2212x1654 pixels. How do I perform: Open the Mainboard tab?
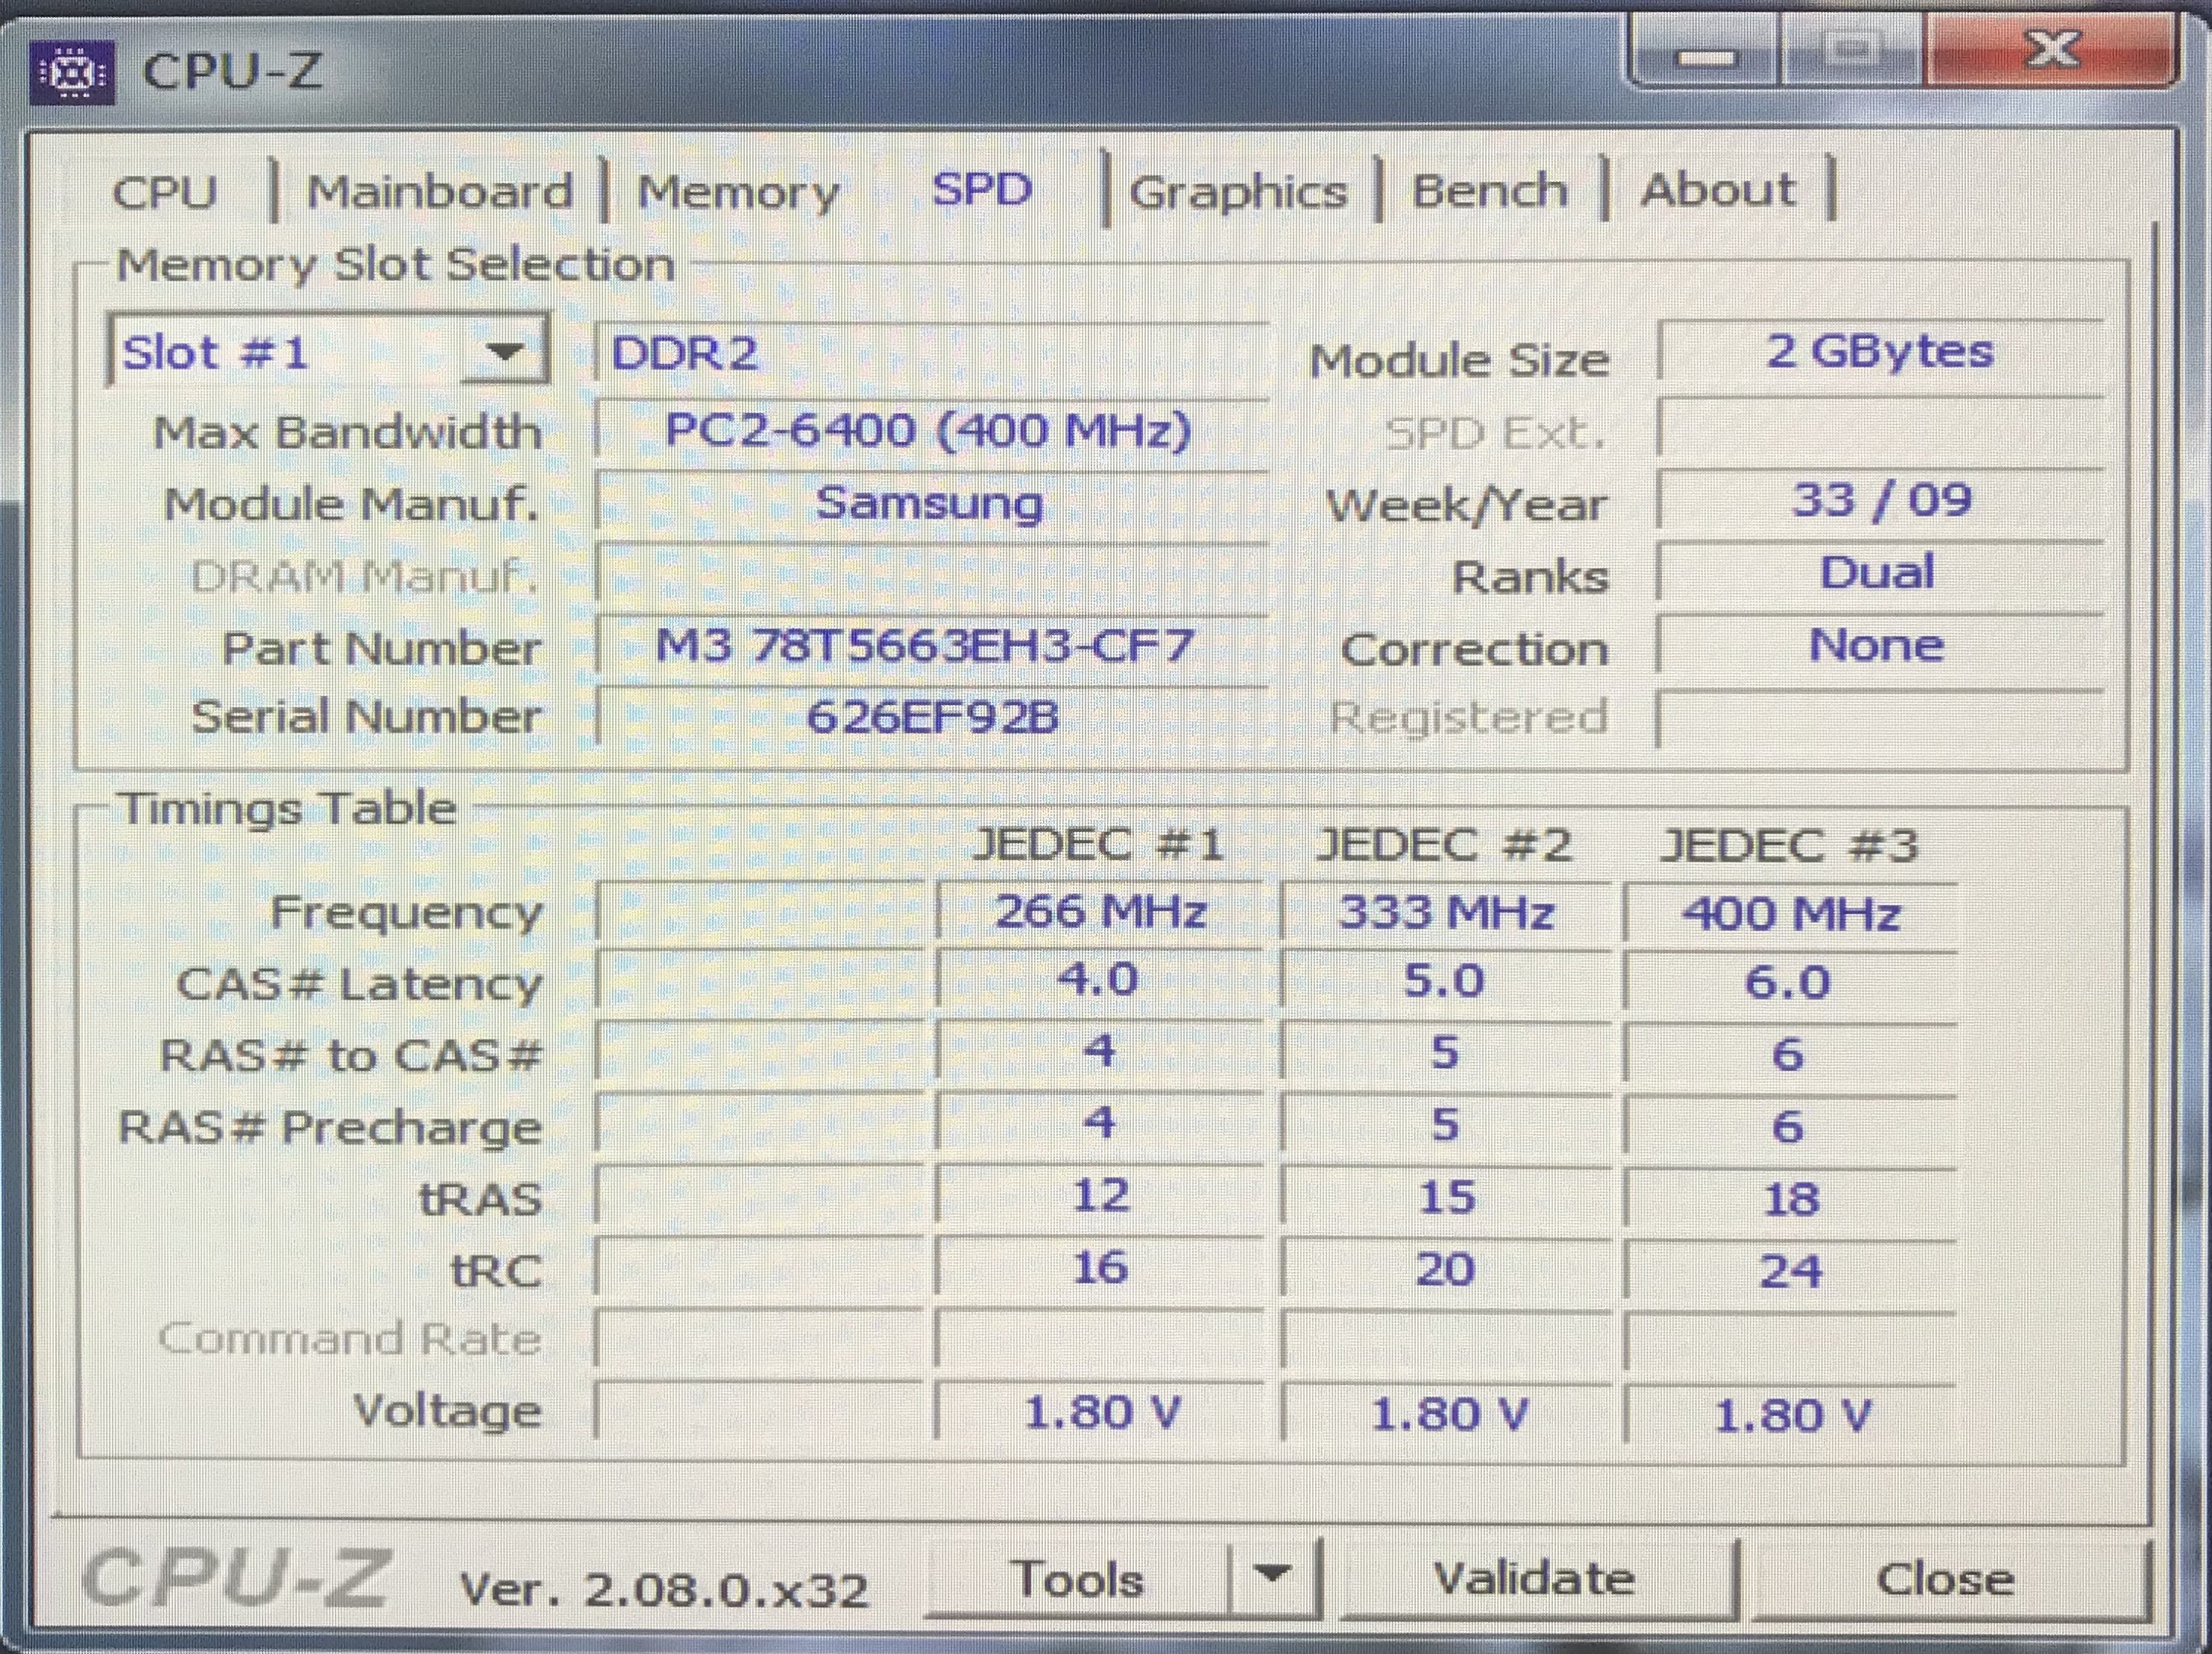pyautogui.click(x=439, y=192)
